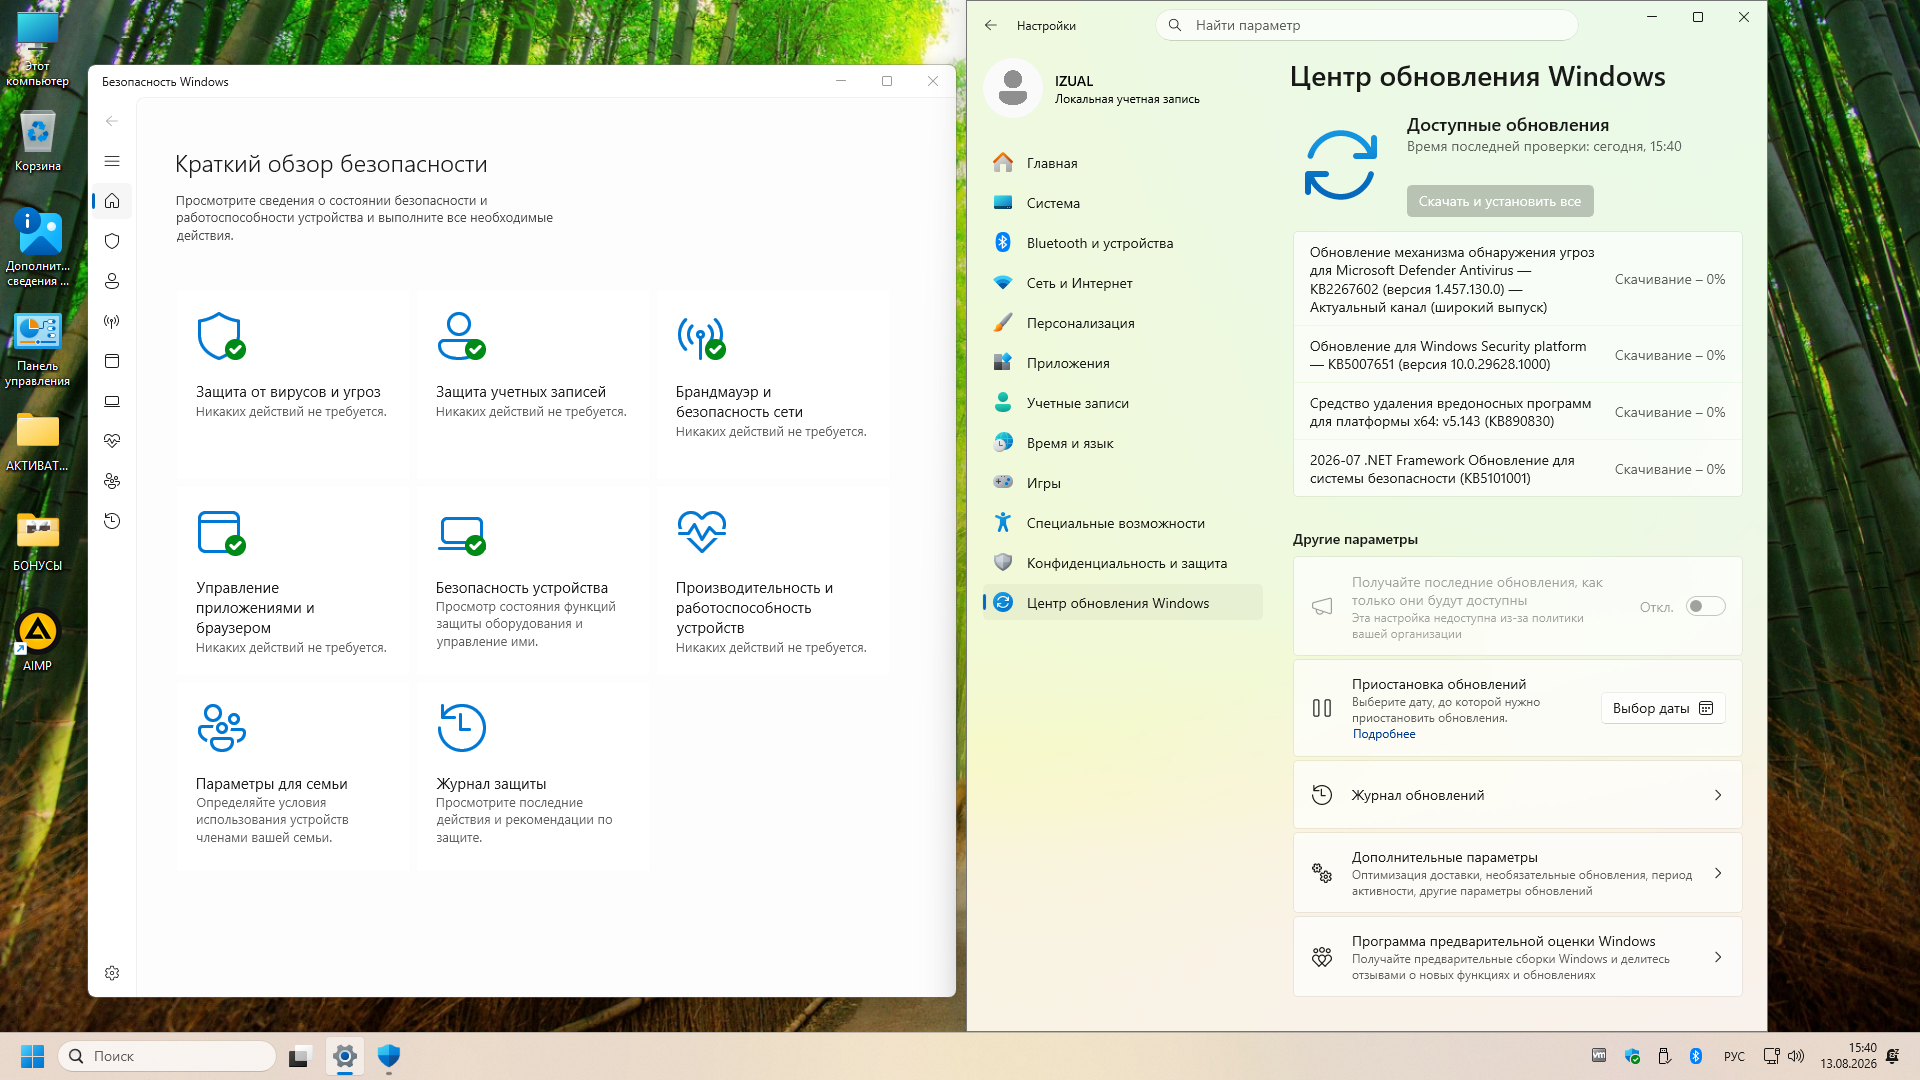
Task: Select Центр обновления Windows in Settings
Action: 1122,603
